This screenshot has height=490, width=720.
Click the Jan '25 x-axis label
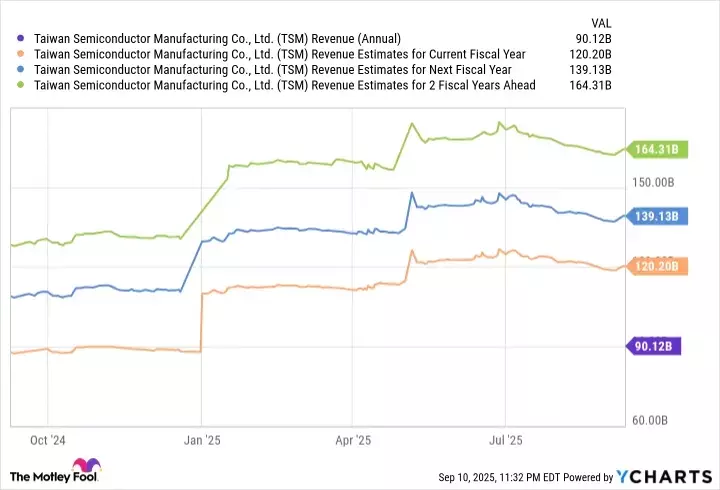click(x=202, y=439)
